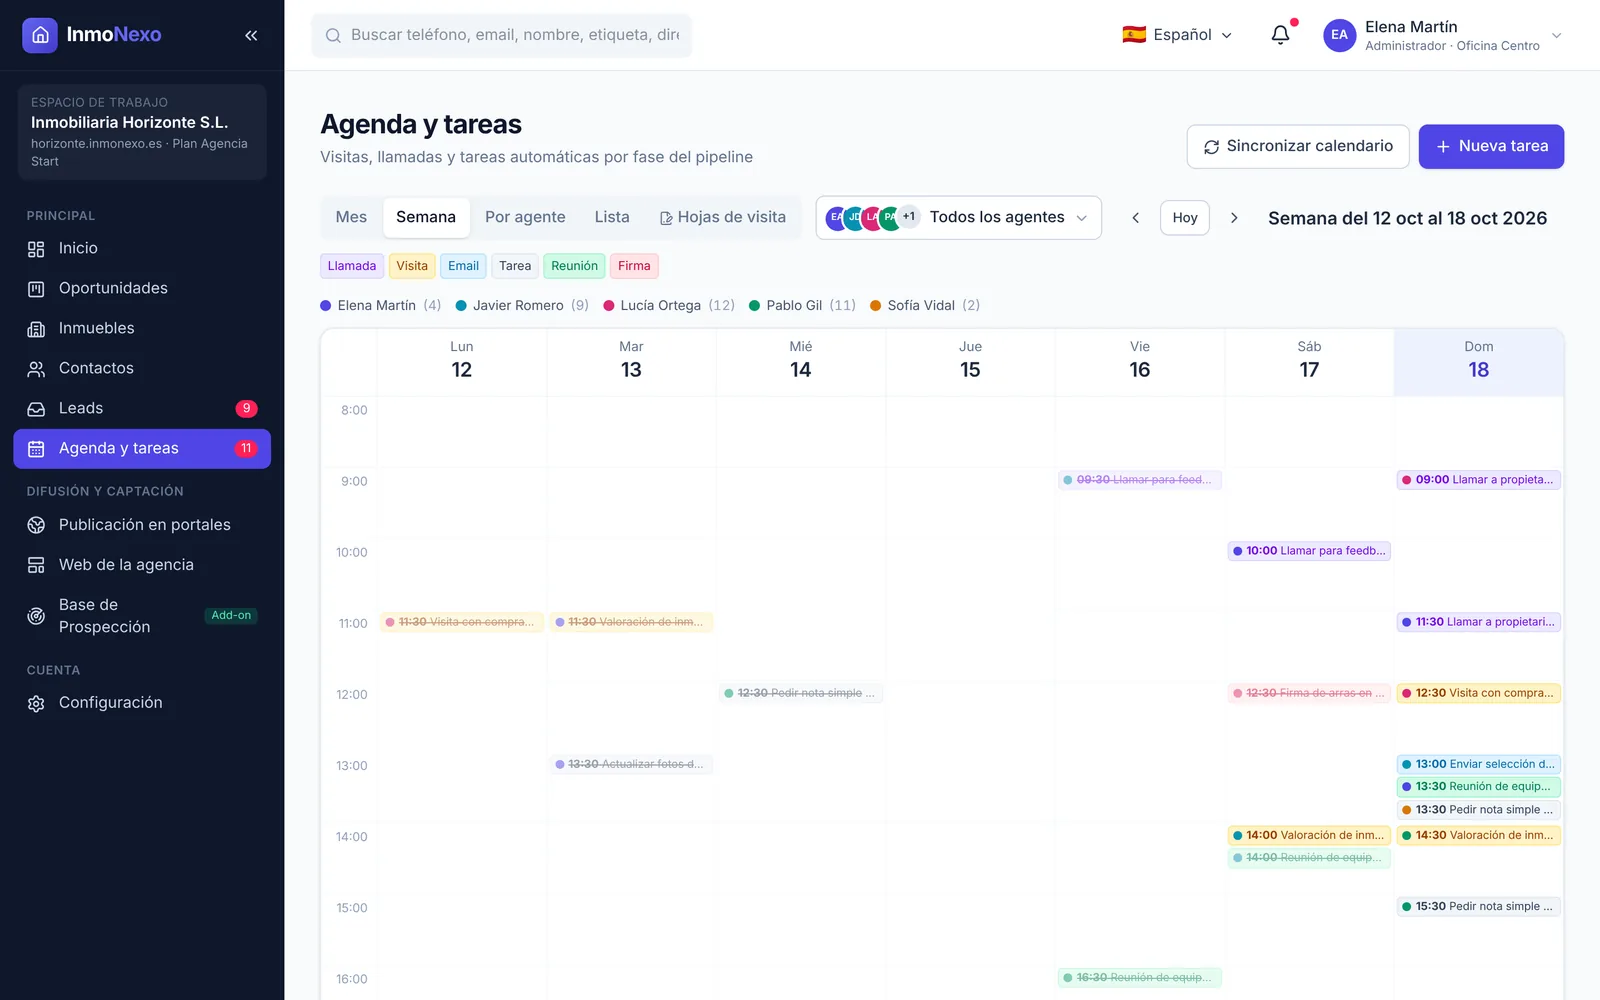The image size is (1600, 1000).
Task: Select the Semana view tab
Action: 426,217
